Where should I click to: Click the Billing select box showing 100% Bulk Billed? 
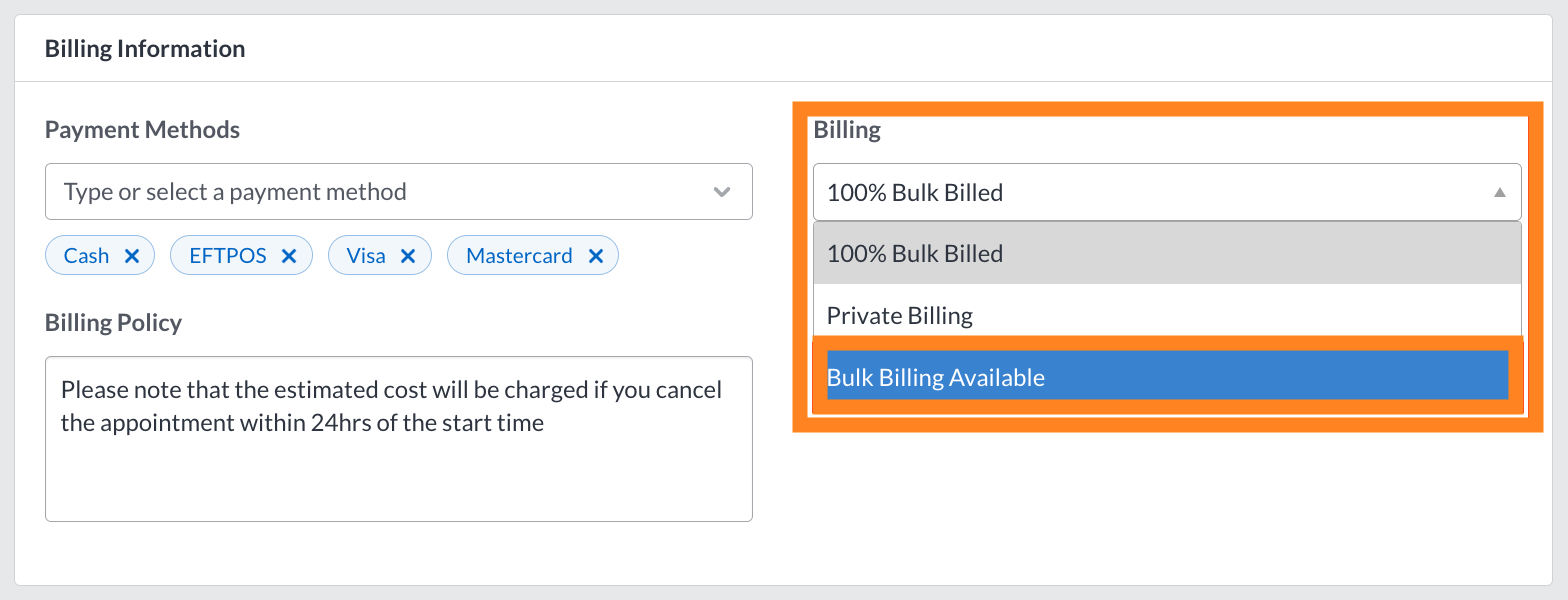point(1150,192)
